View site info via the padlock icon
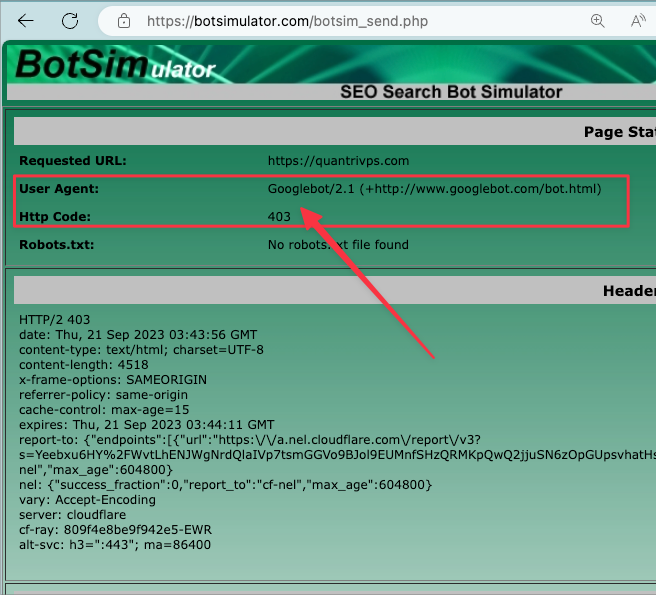Viewport: 656px width, 595px height. point(124,20)
